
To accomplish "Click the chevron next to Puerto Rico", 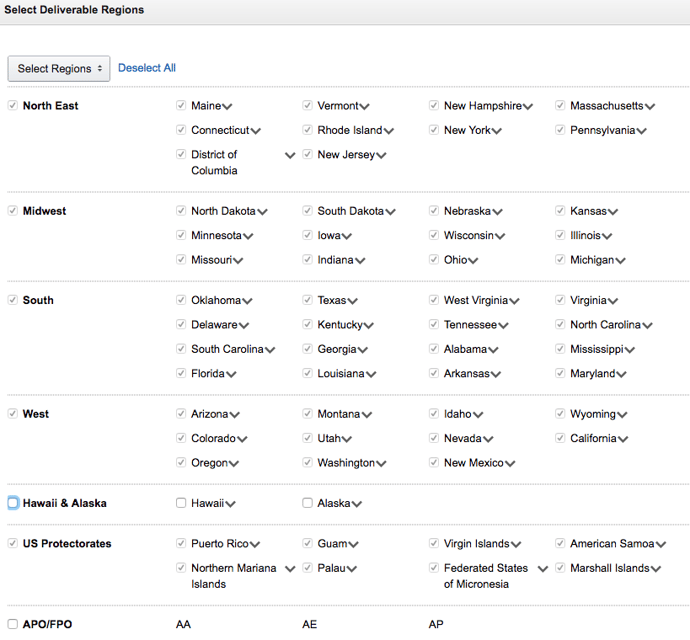I will click(255, 545).
